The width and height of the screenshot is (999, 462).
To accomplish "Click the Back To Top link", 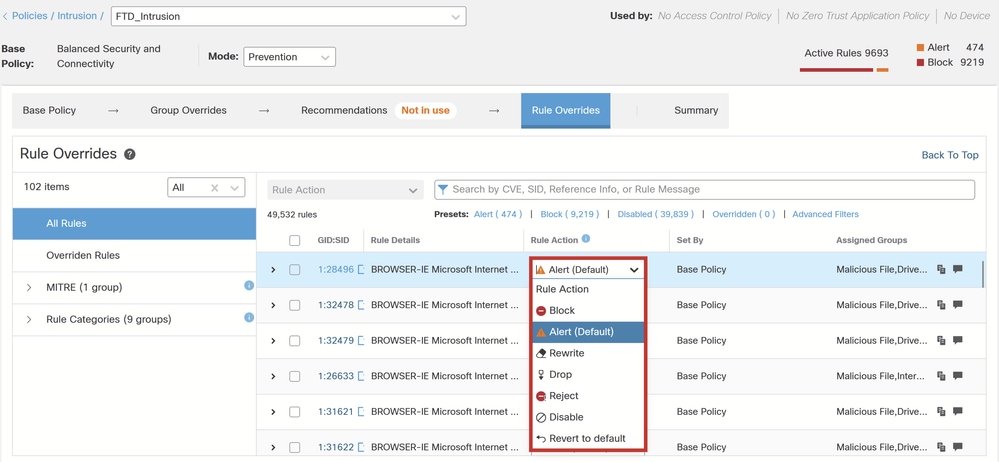I will click(x=950, y=155).
